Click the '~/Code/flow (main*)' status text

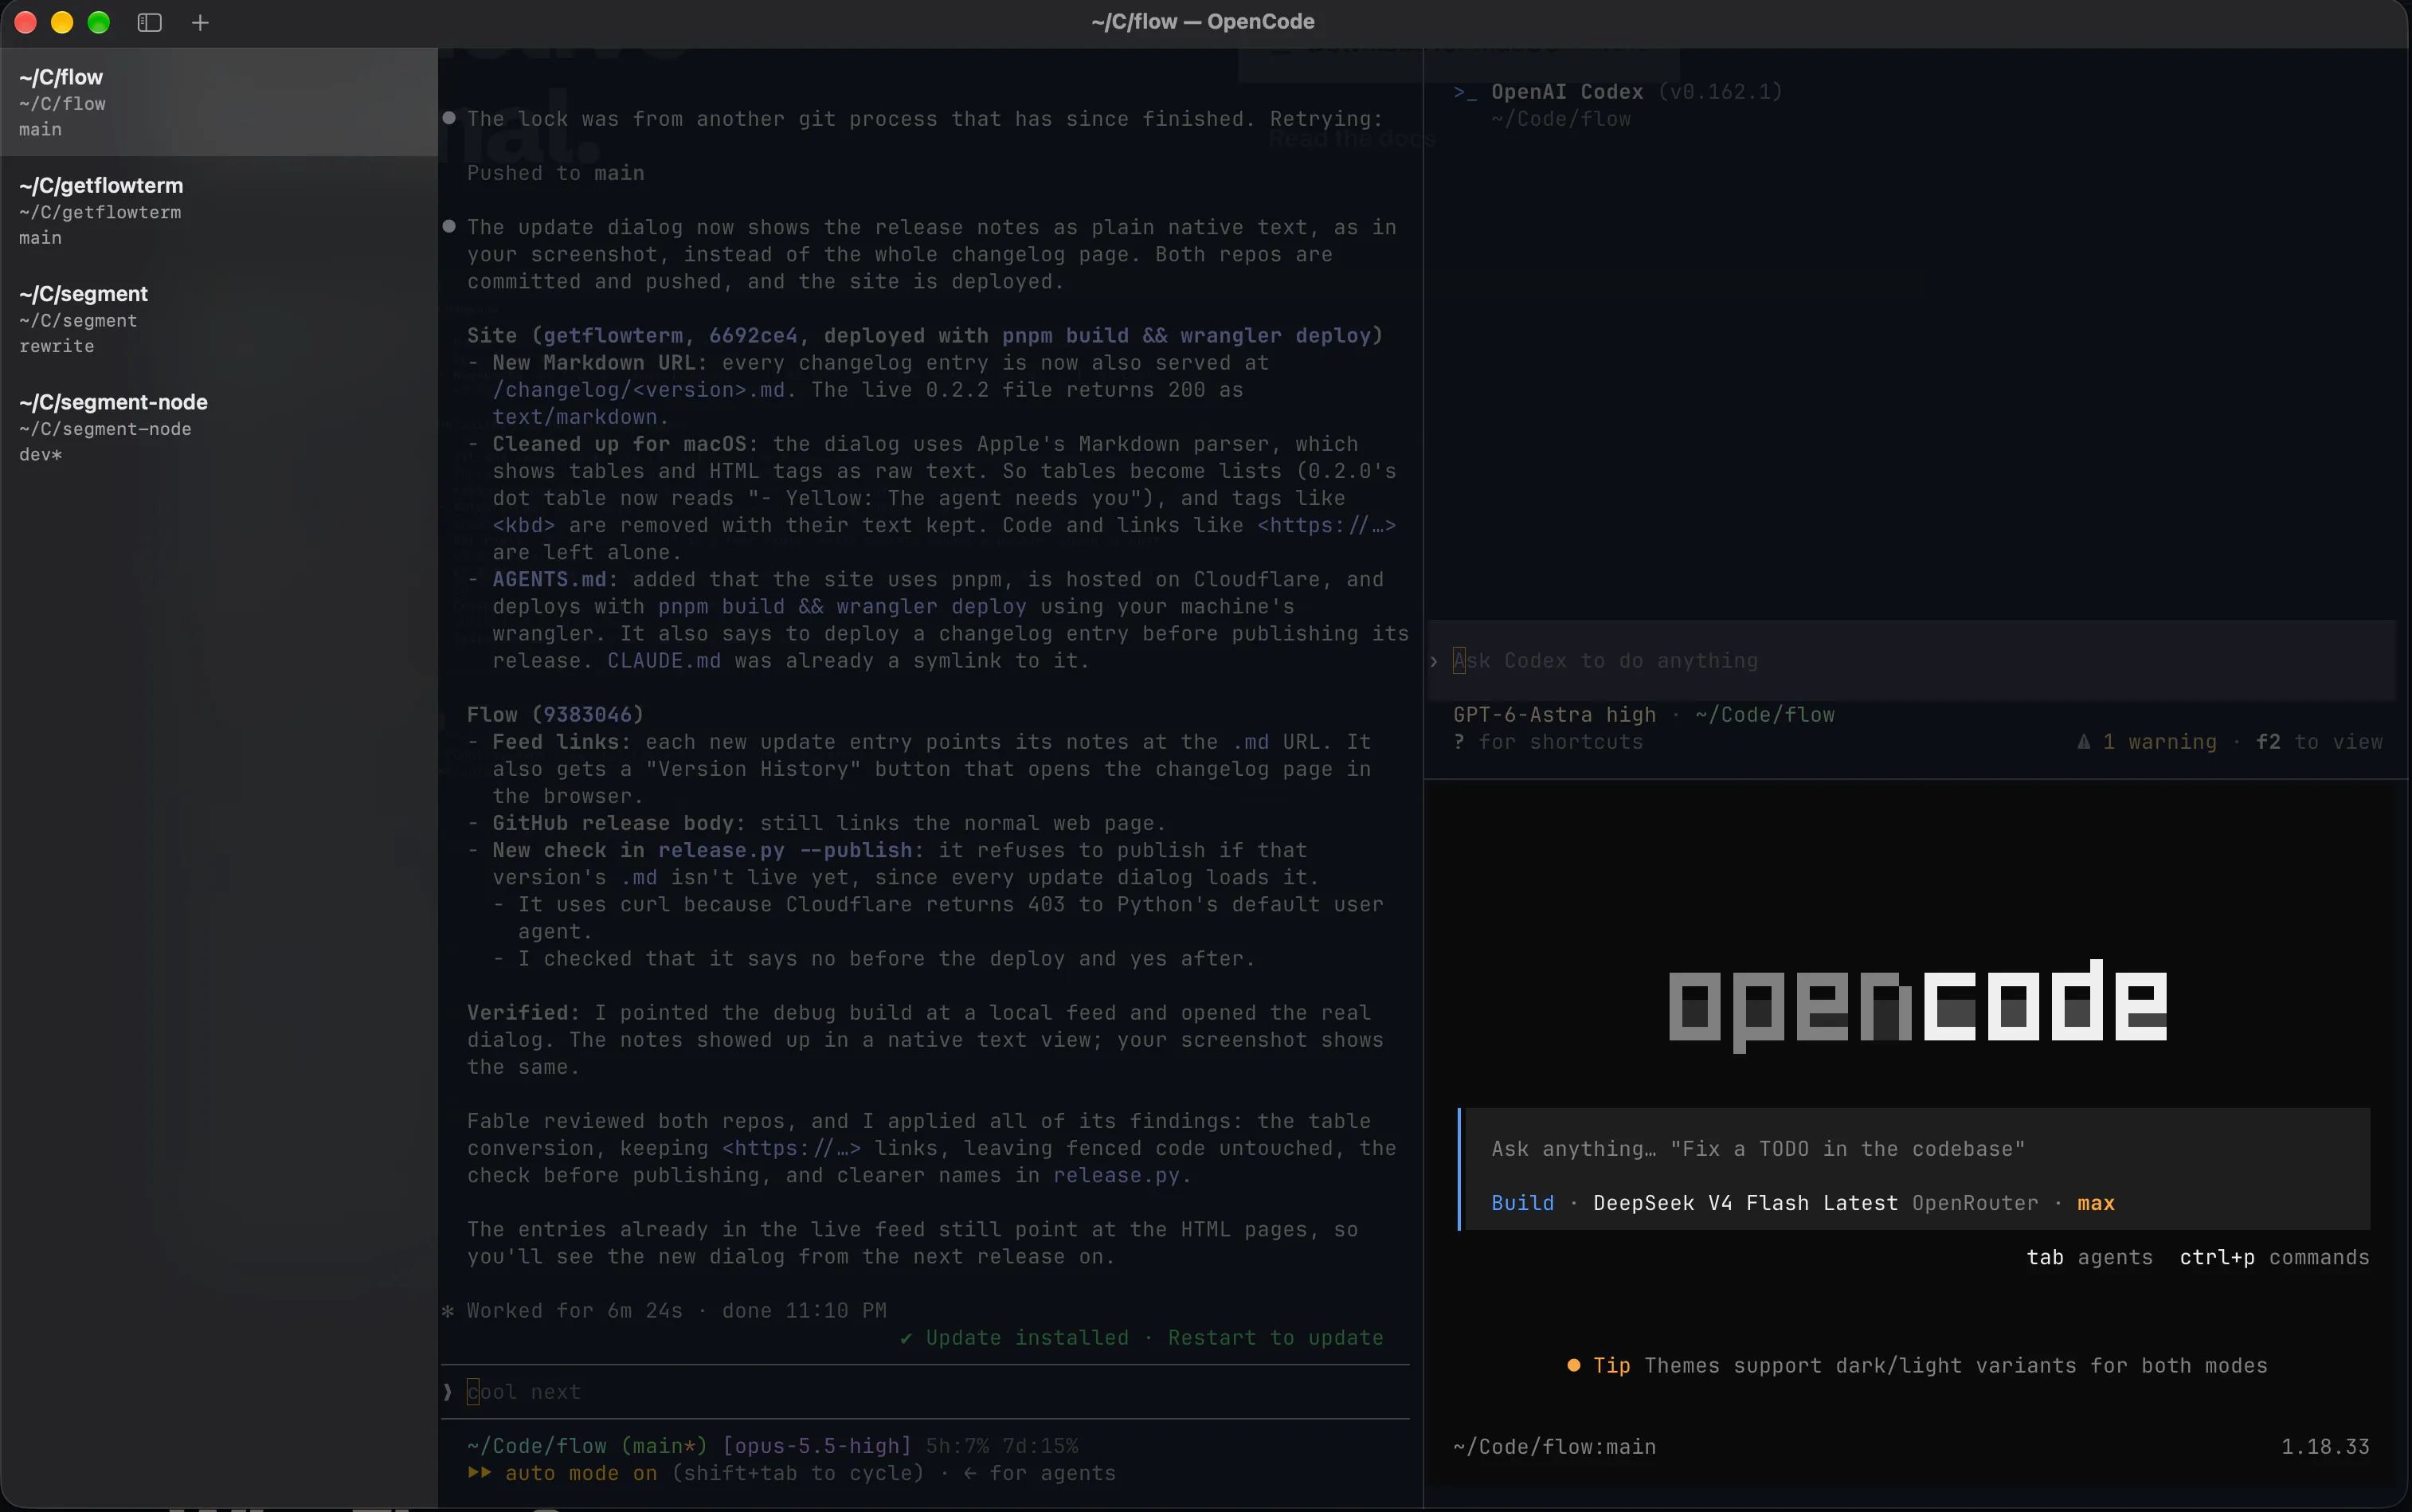click(x=587, y=1446)
